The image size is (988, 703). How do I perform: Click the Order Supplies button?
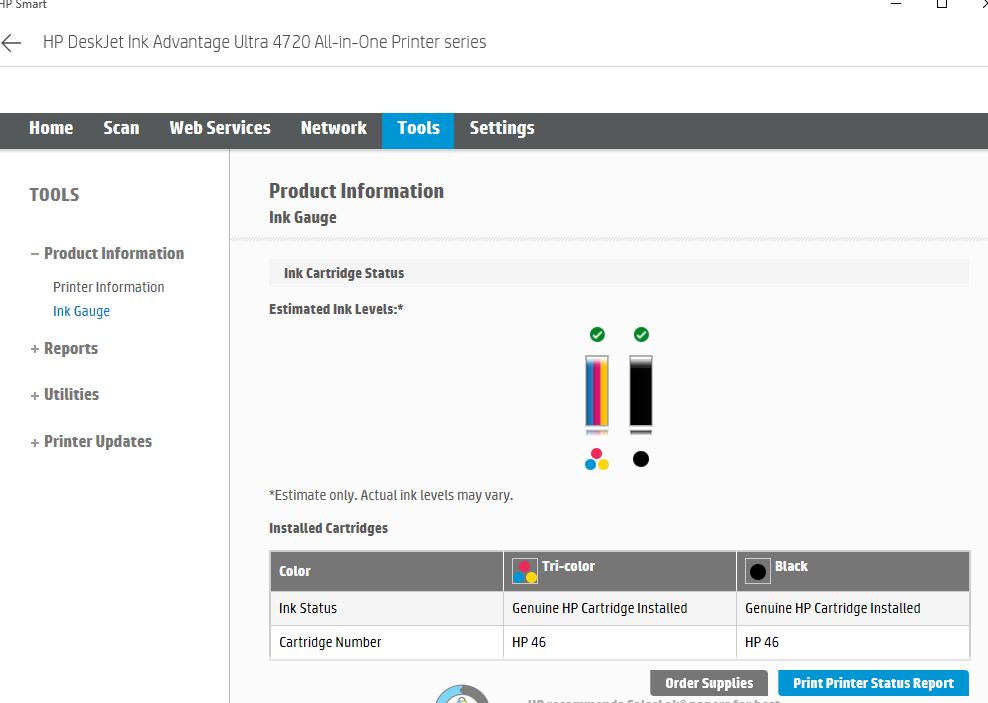(709, 682)
